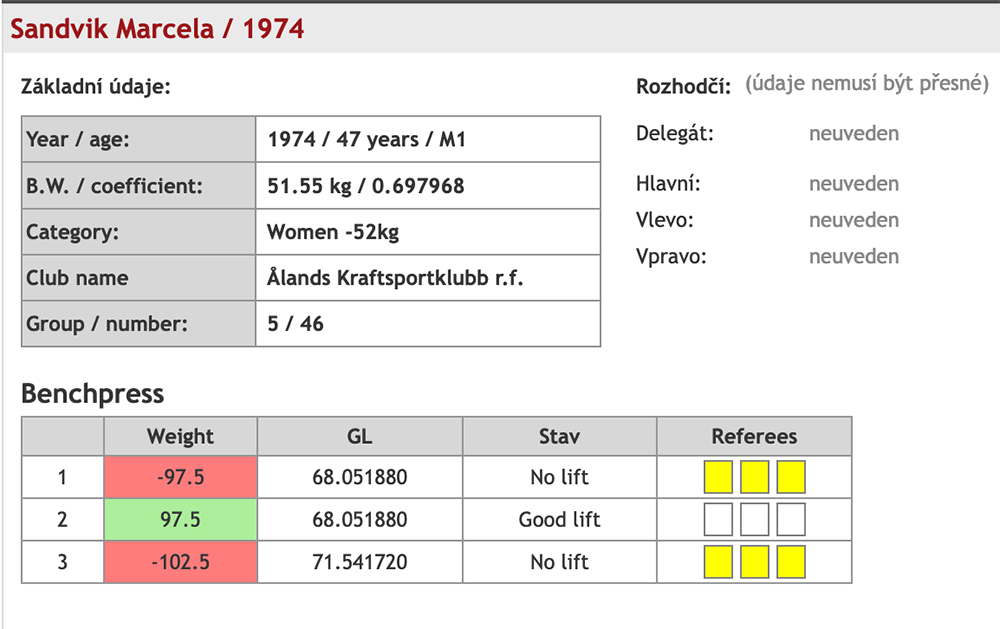The image size is (1000, 629).
Task: Select 'neuveden' next to Vpravo
Action: (x=854, y=256)
